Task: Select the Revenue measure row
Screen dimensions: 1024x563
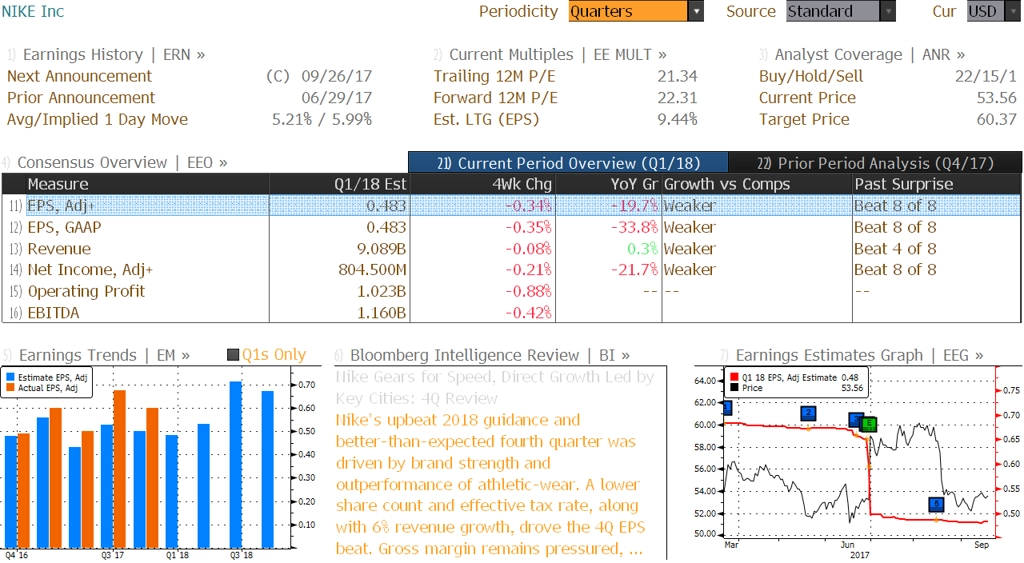Action: pyautogui.click(x=511, y=249)
